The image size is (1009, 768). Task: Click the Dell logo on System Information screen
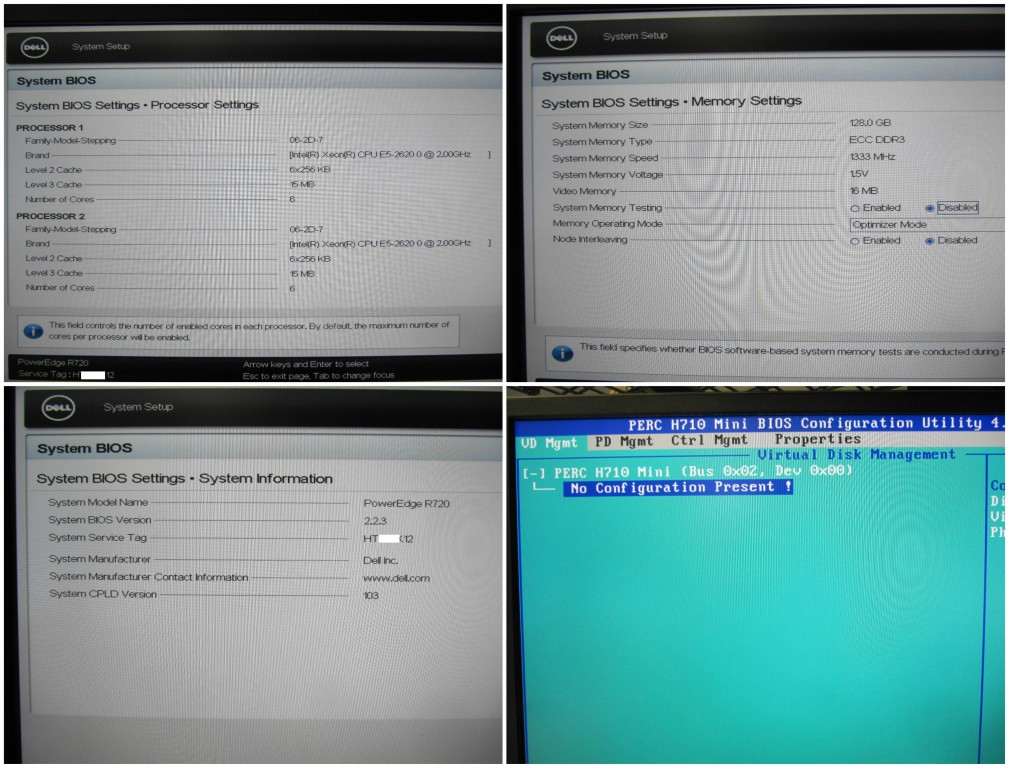click(x=59, y=407)
